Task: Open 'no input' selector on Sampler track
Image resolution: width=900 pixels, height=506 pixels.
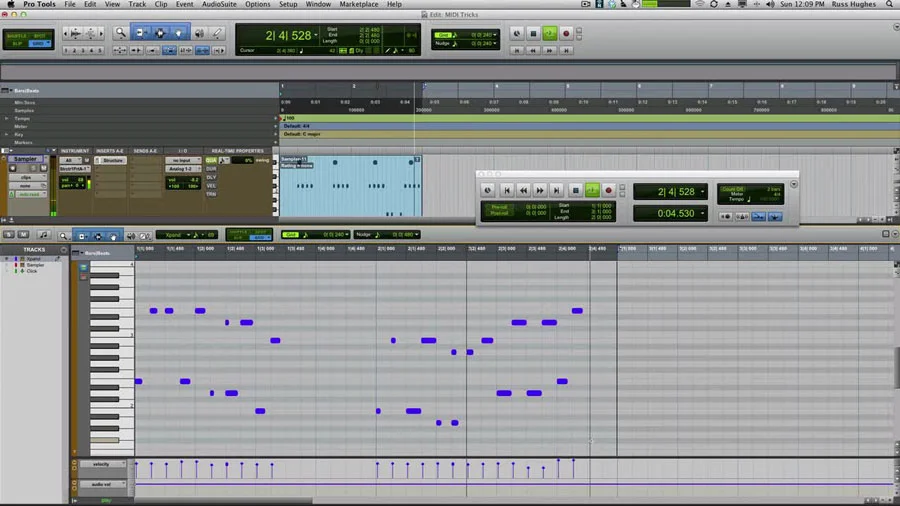Action: click(x=183, y=161)
